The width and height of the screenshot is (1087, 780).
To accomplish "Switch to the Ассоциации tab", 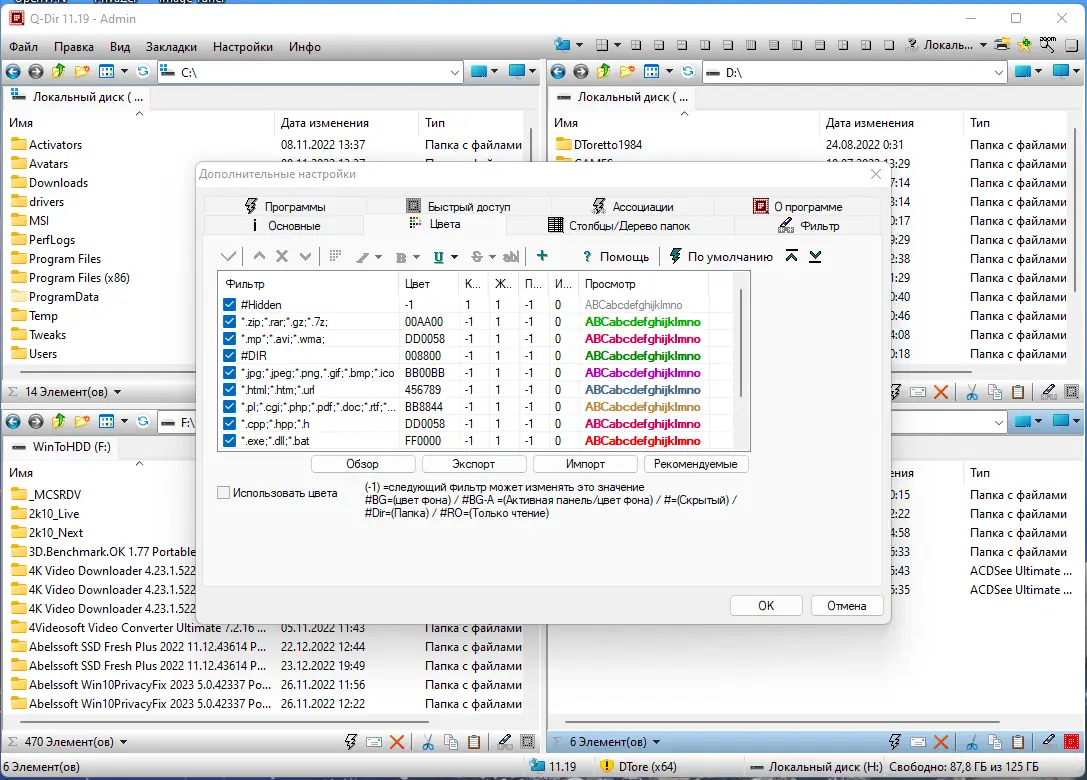I will [632, 207].
